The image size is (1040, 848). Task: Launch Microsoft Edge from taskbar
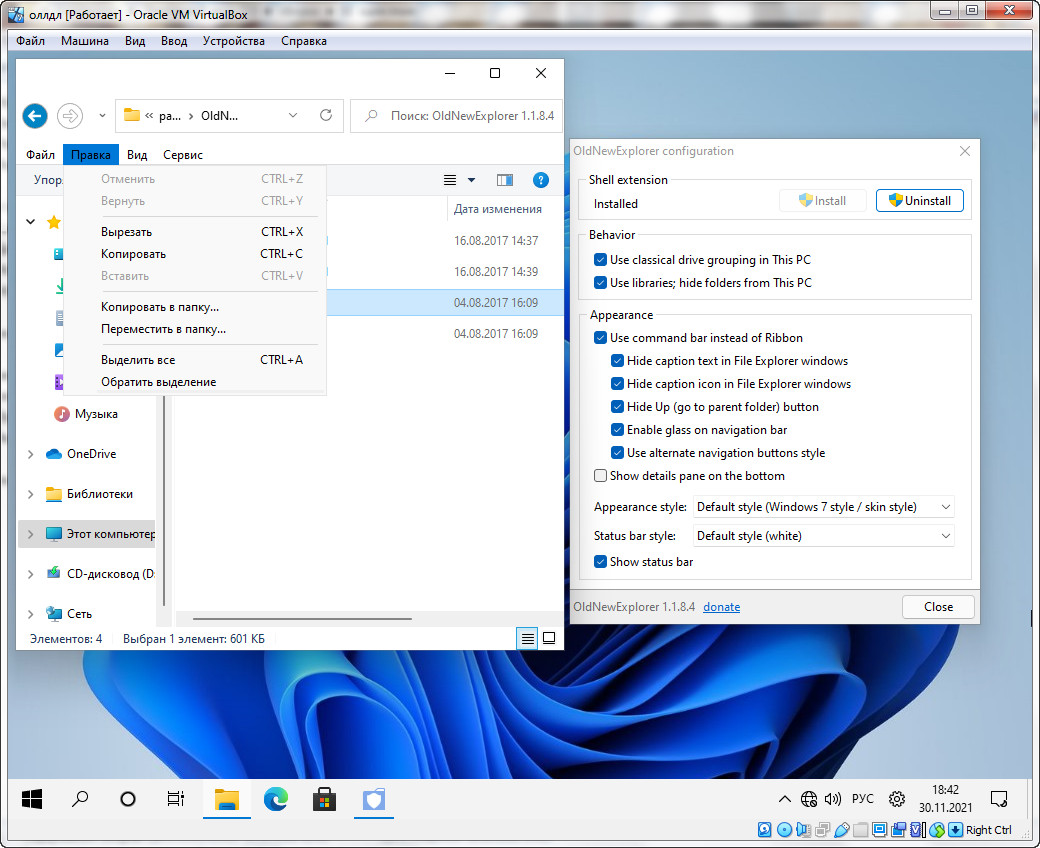(x=276, y=800)
